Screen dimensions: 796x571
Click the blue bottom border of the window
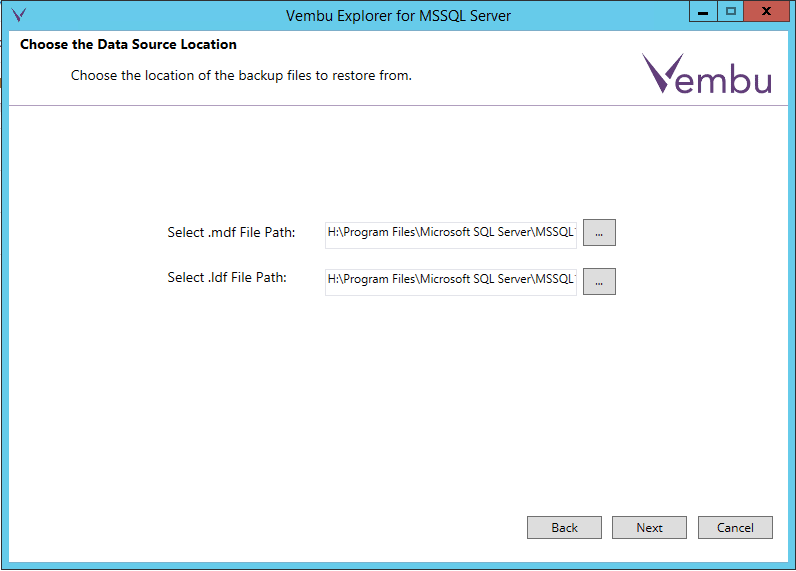400,566
